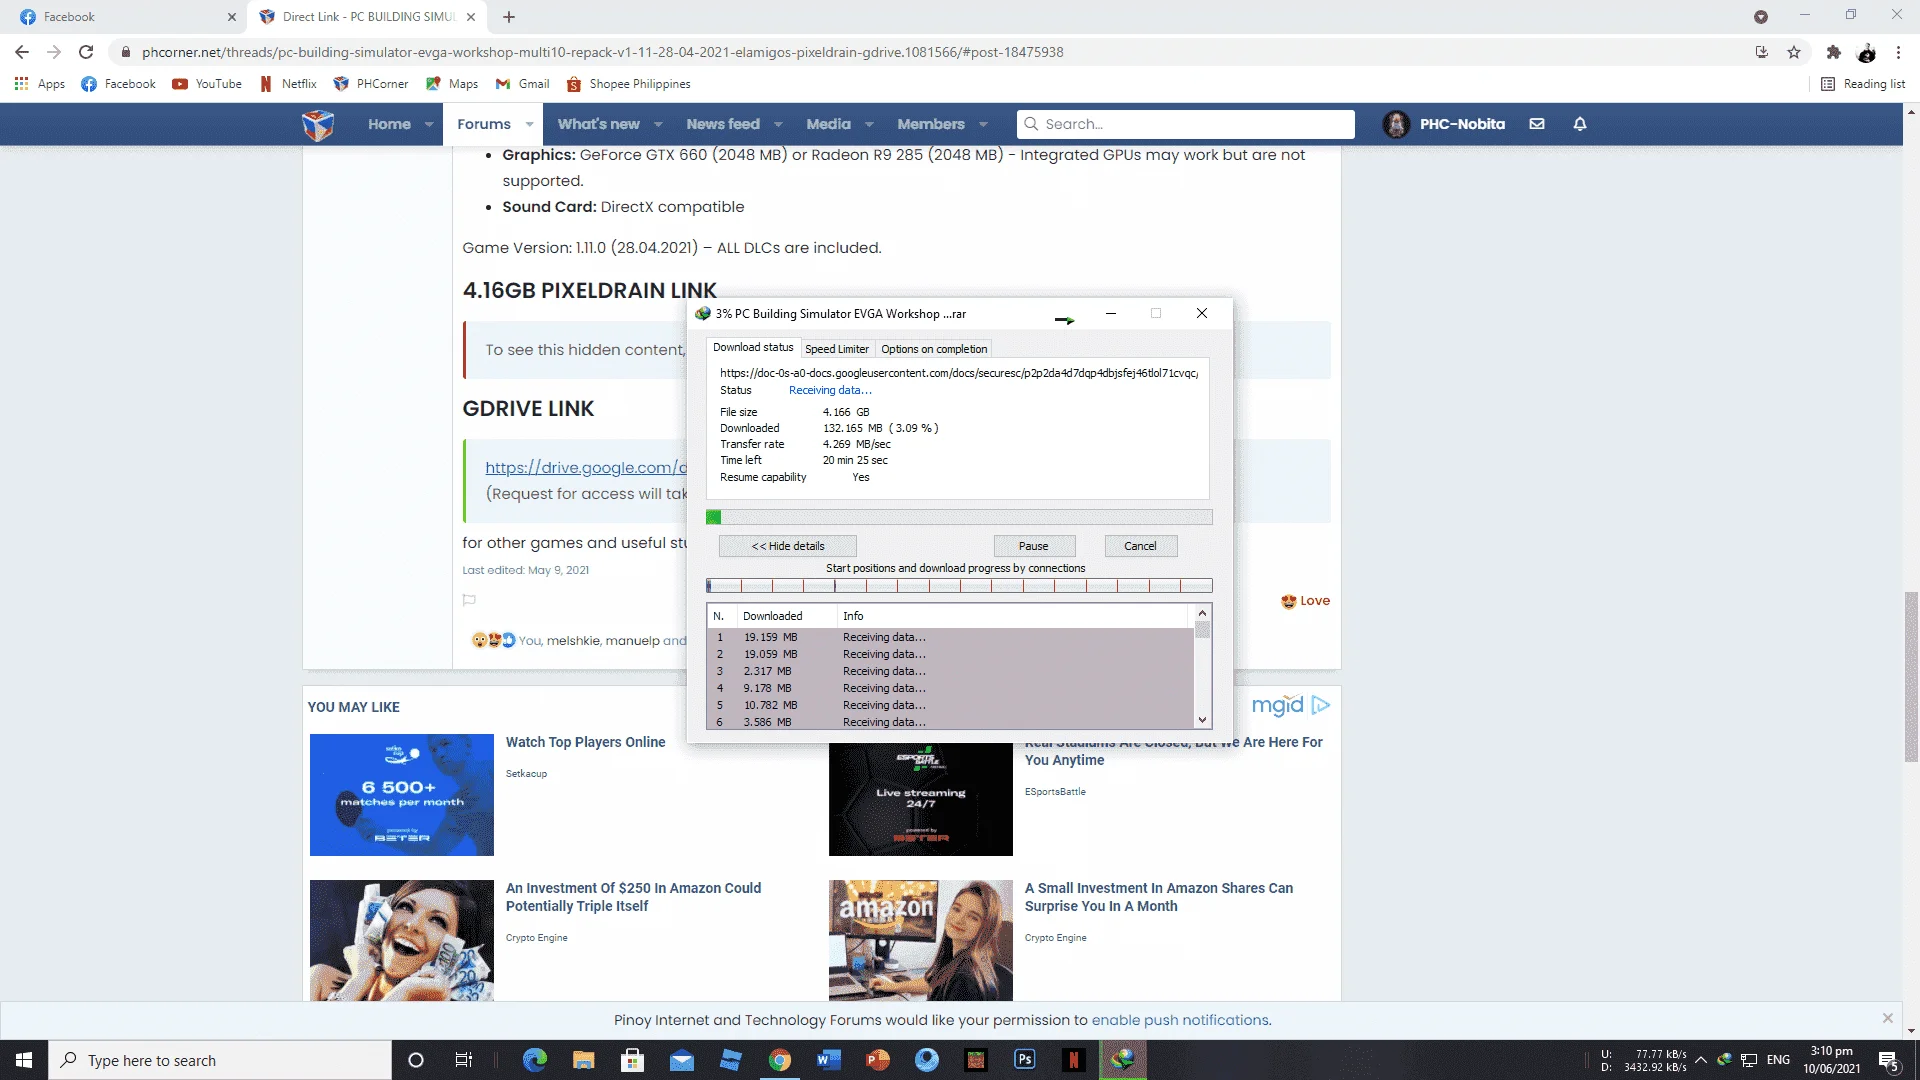
Task: Click the report flag icon under the post
Action: pos(469,600)
